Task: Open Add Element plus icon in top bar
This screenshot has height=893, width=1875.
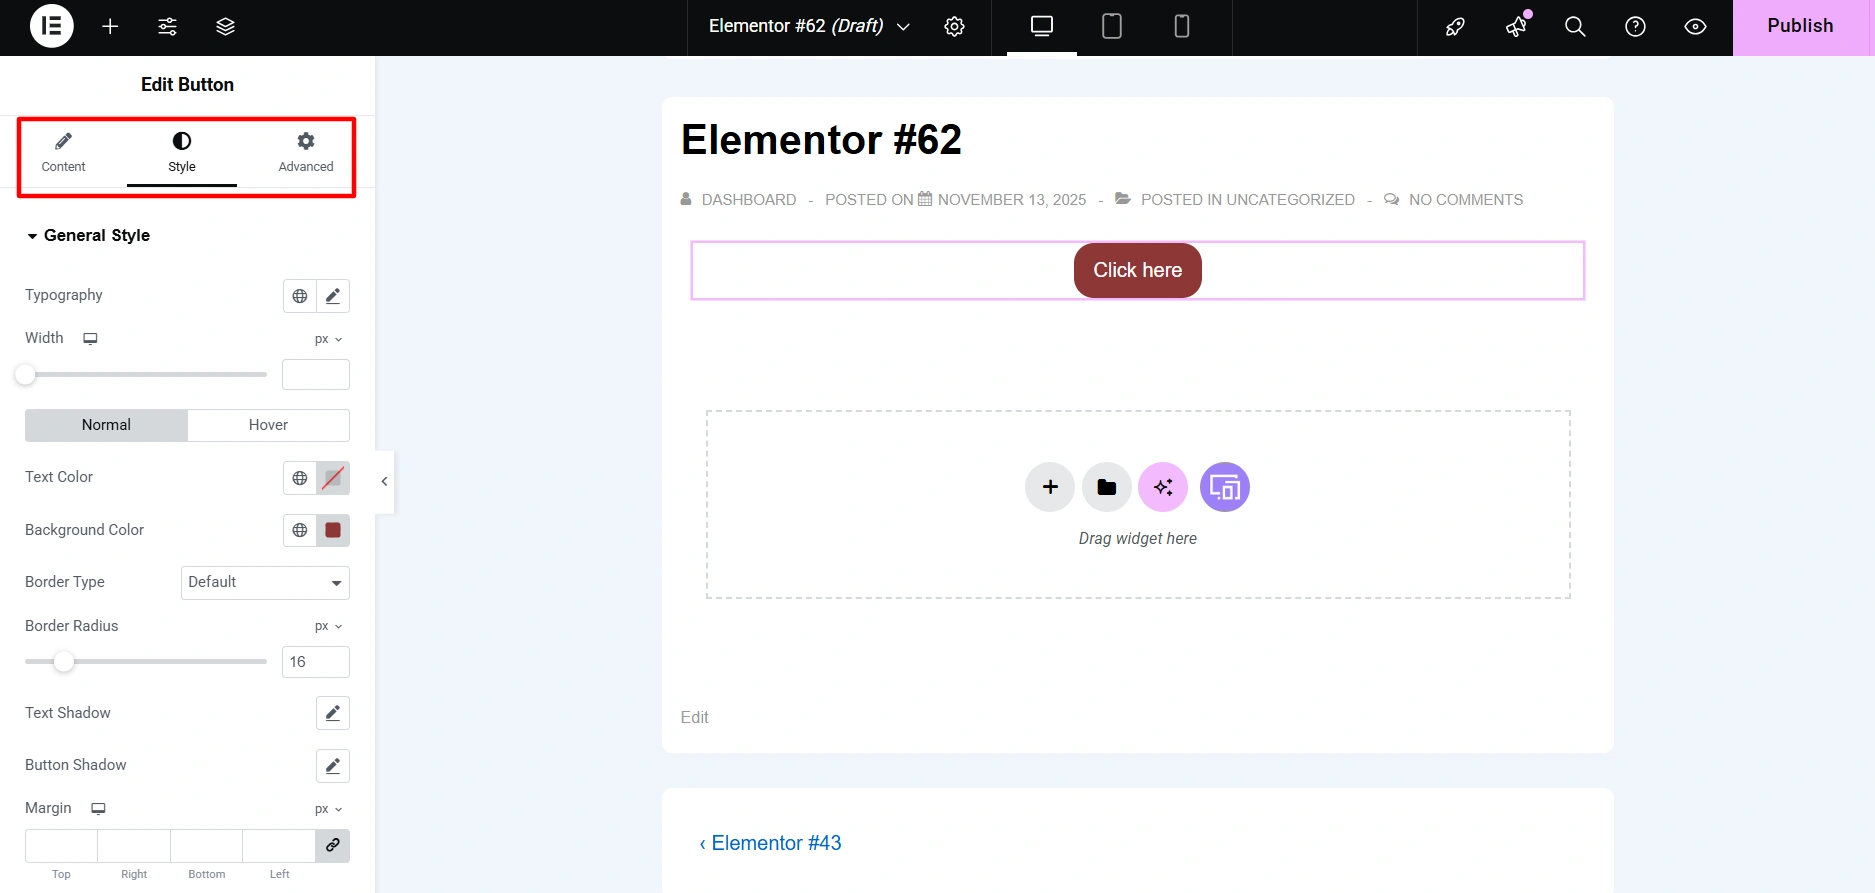Action: [110, 27]
